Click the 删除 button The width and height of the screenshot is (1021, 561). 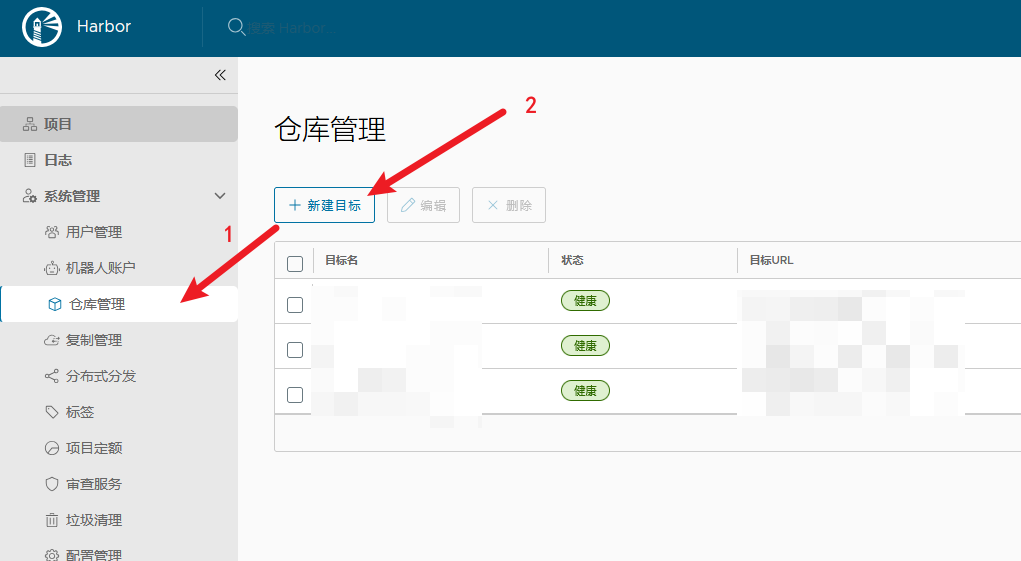pos(509,205)
